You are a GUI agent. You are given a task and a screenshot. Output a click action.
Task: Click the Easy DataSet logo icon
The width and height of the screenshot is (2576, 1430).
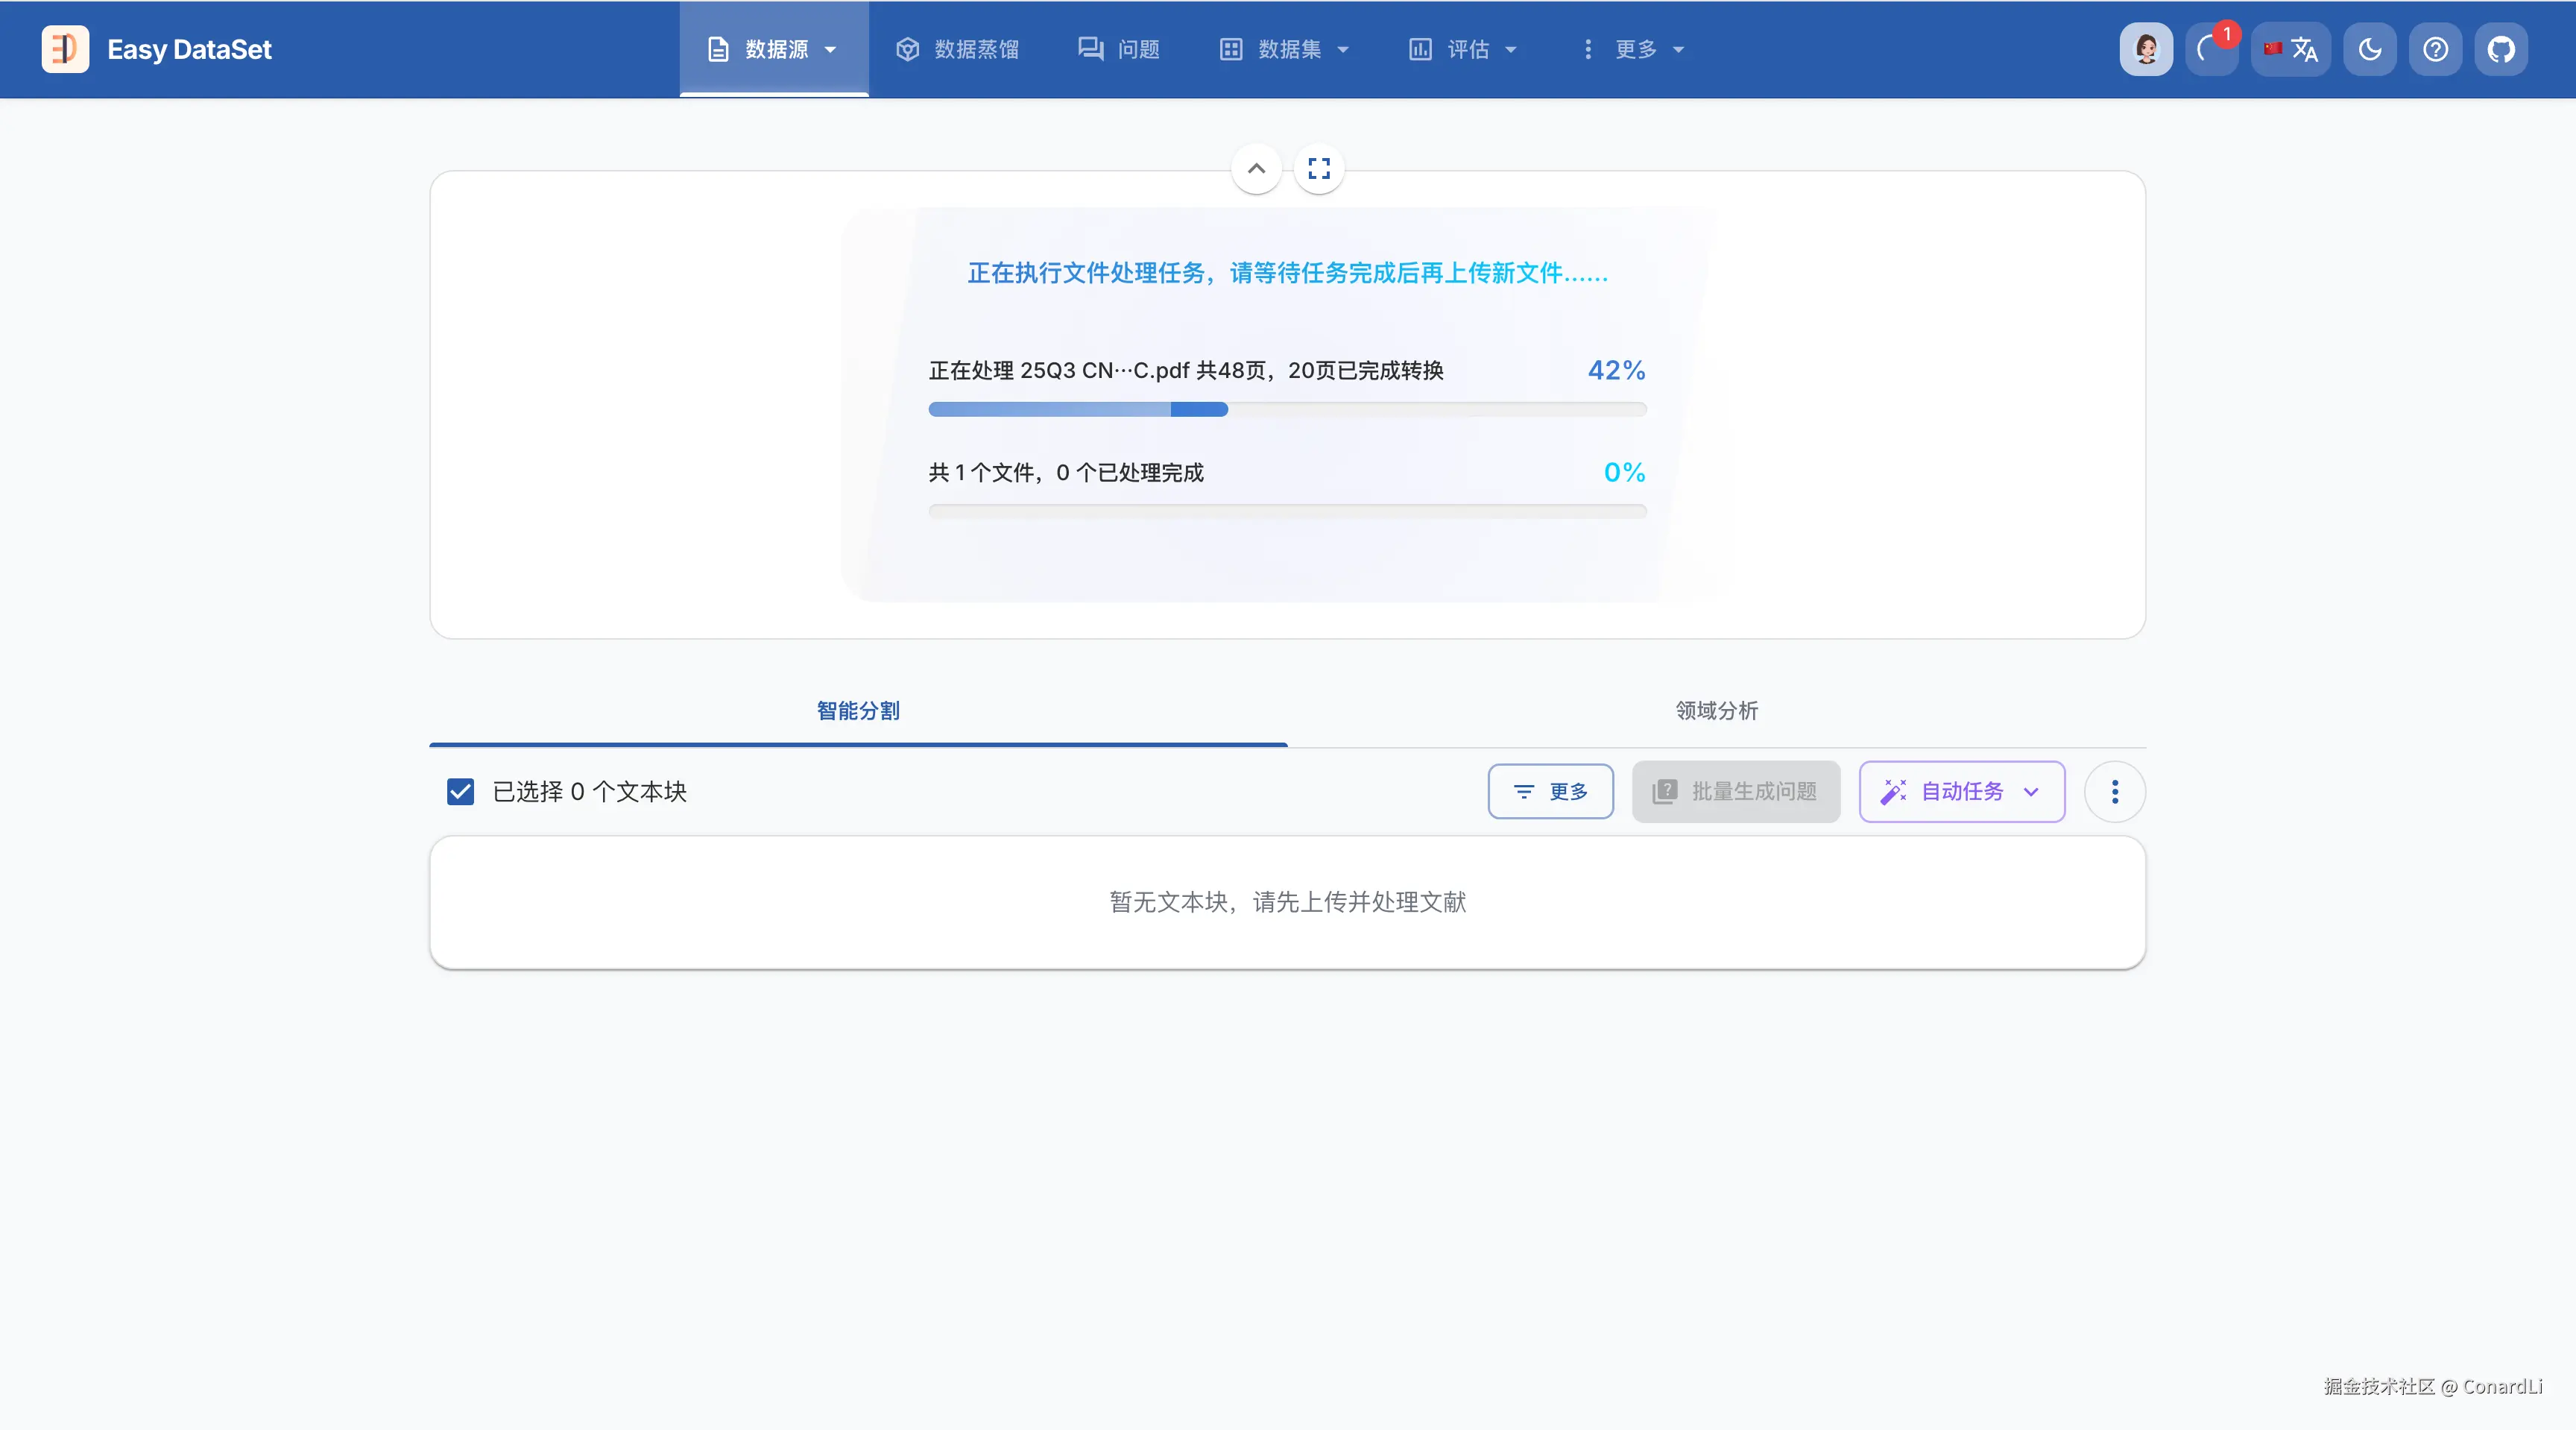pyautogui.click(x=65, y=49)
